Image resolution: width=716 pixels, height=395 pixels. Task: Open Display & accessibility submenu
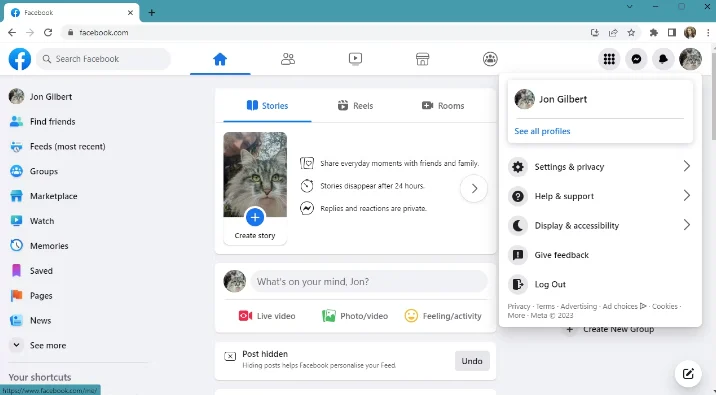[x=600, y=225]
